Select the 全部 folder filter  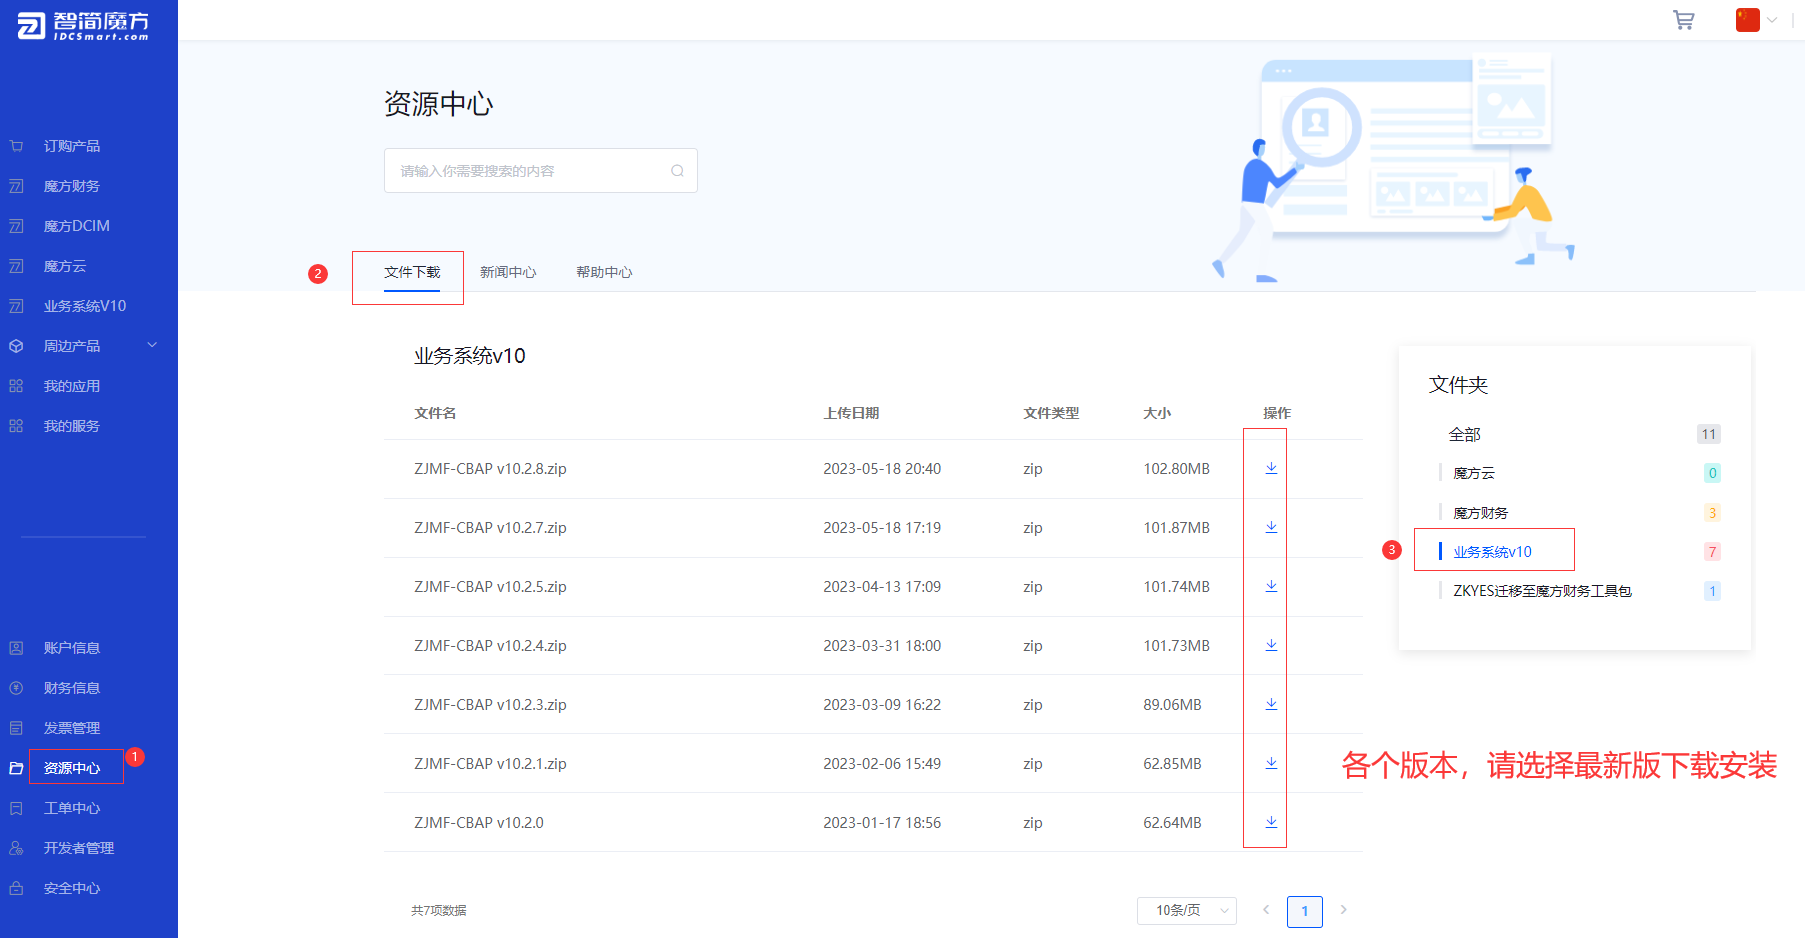1465,434
